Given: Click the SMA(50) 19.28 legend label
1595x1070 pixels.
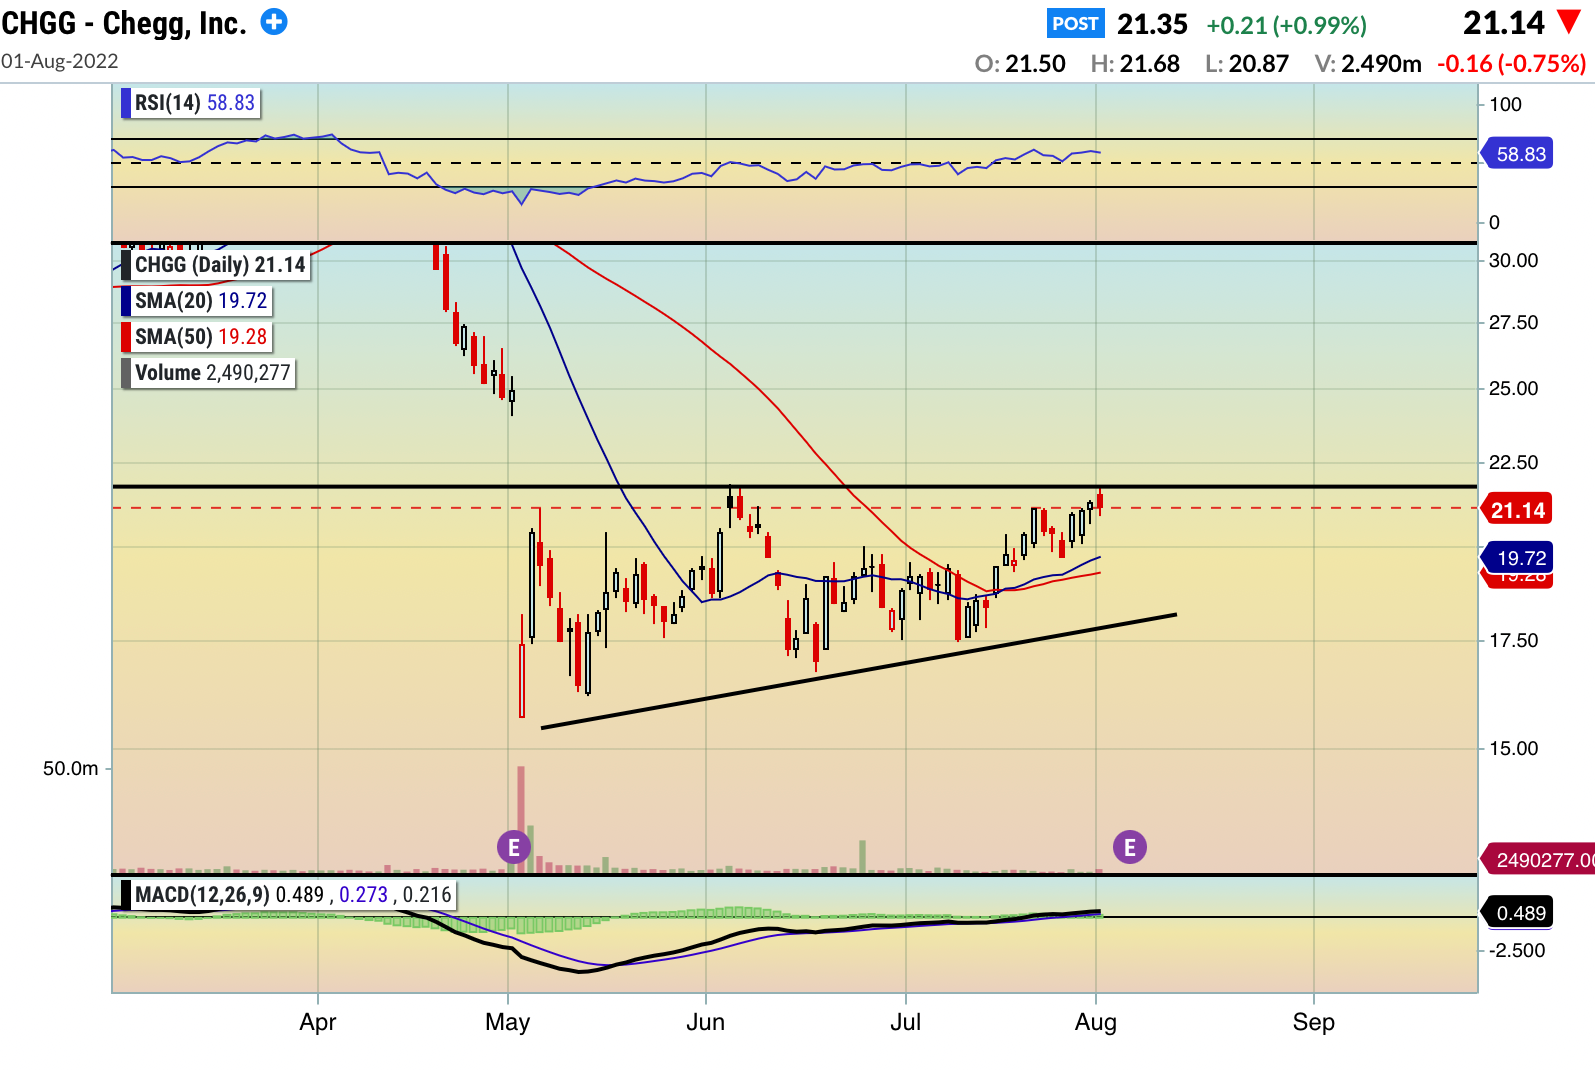Looking at the screenshot, I should pos(196,337).
